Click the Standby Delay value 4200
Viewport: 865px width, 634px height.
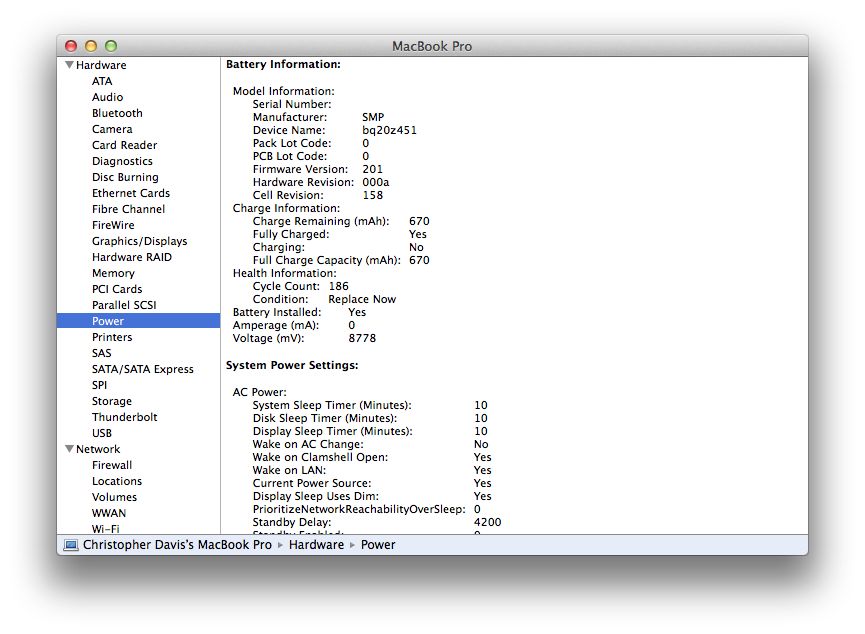[x=488, y=522]
